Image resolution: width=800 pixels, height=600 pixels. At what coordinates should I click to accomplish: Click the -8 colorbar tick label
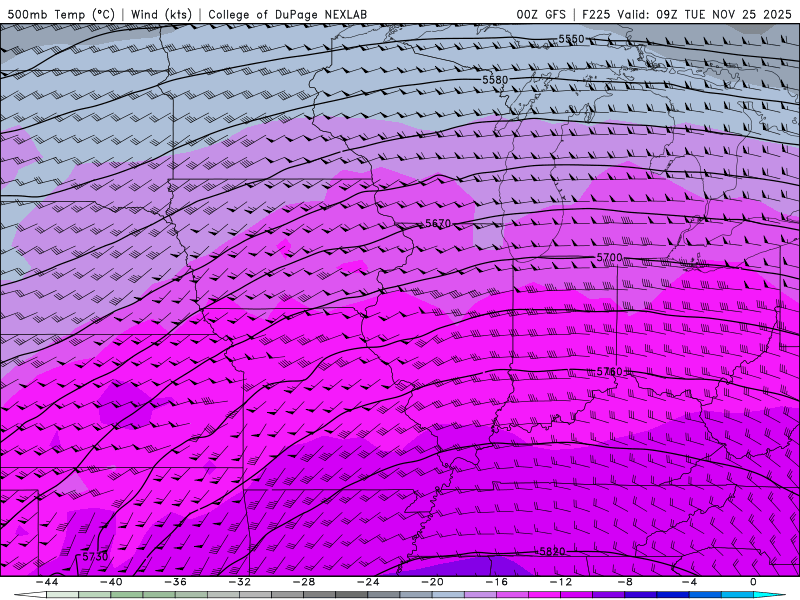(625, 582)
